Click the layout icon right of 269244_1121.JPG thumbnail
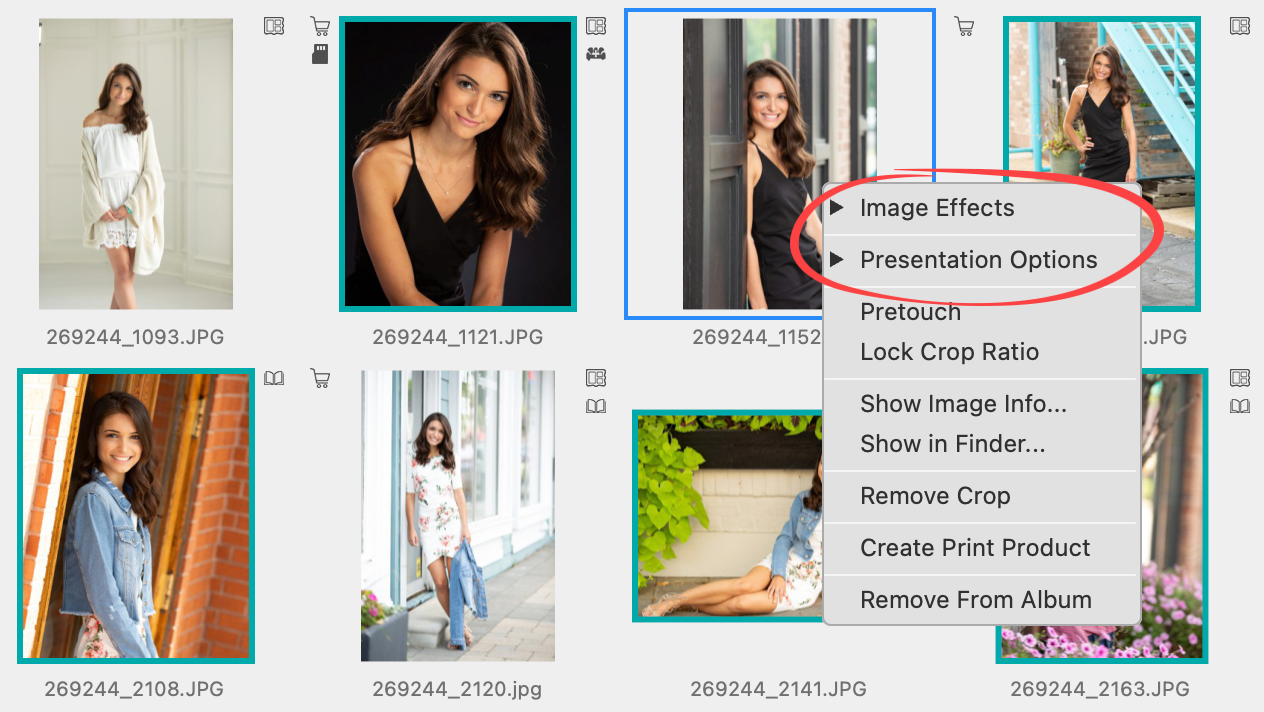This screenshot has width=1264, height=712. pos(596,26)
